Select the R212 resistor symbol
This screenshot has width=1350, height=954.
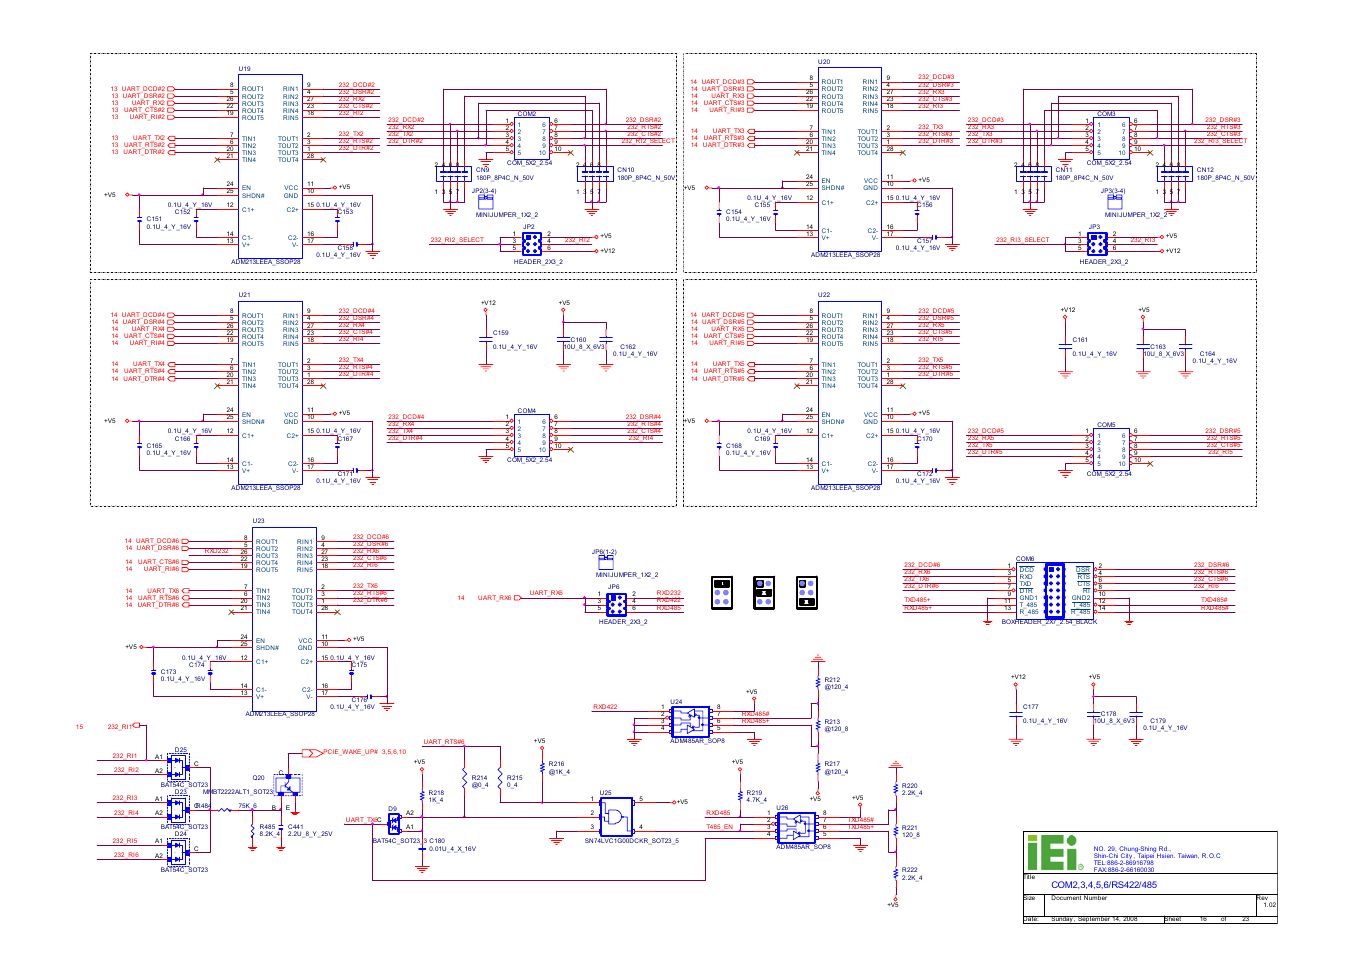818,682
